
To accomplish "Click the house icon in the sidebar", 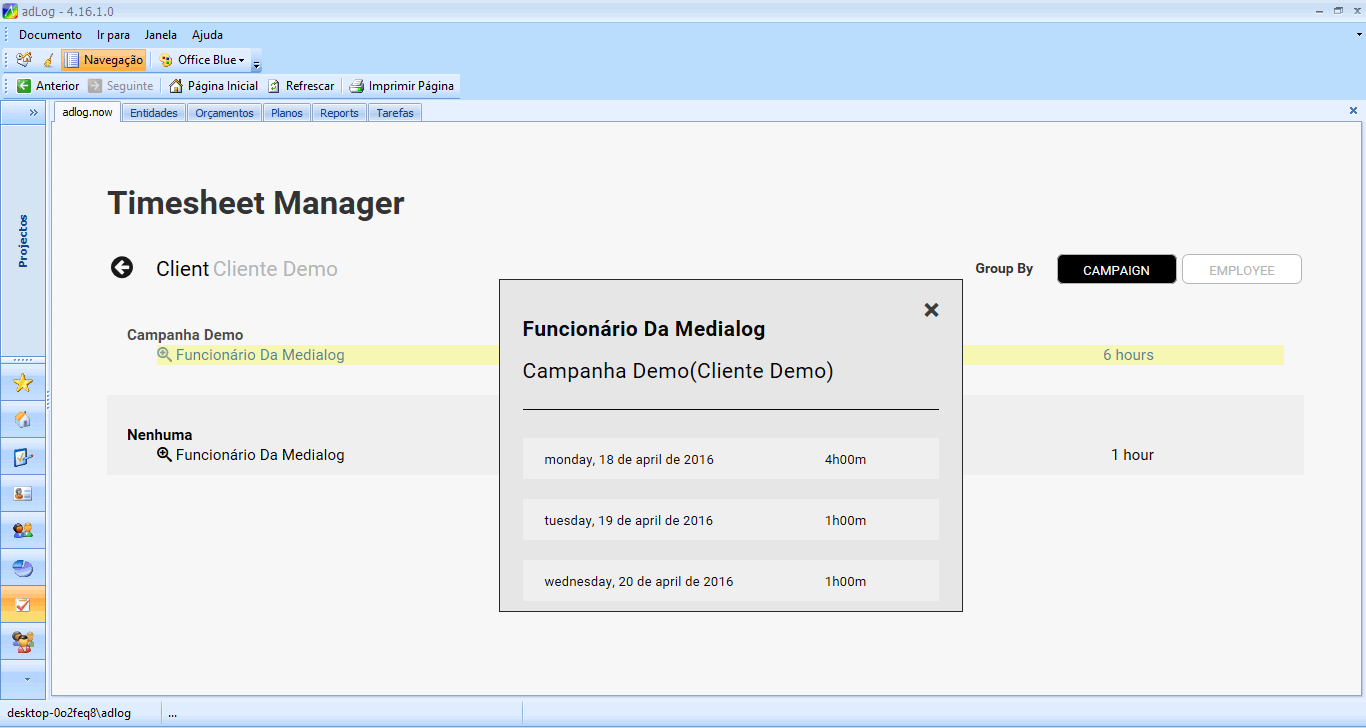I will tap(23, 420).
